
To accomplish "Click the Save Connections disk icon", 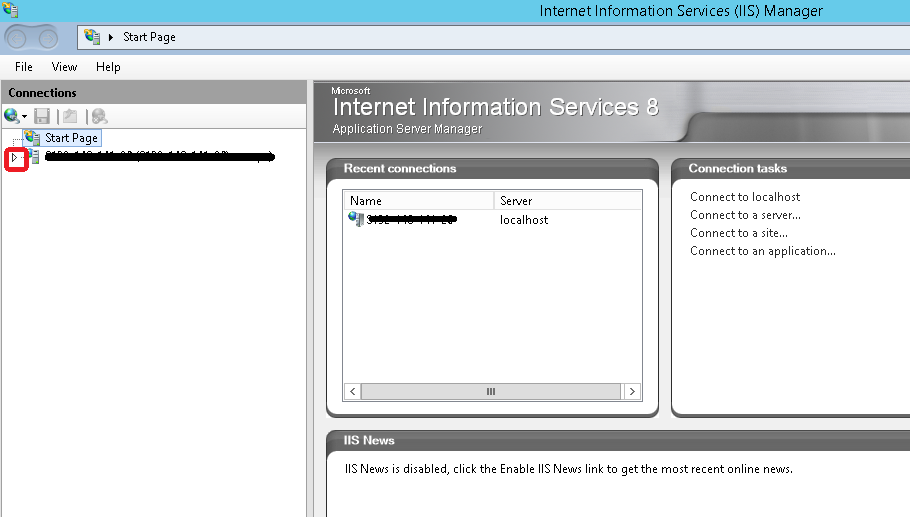I will (x=42, y=116).
